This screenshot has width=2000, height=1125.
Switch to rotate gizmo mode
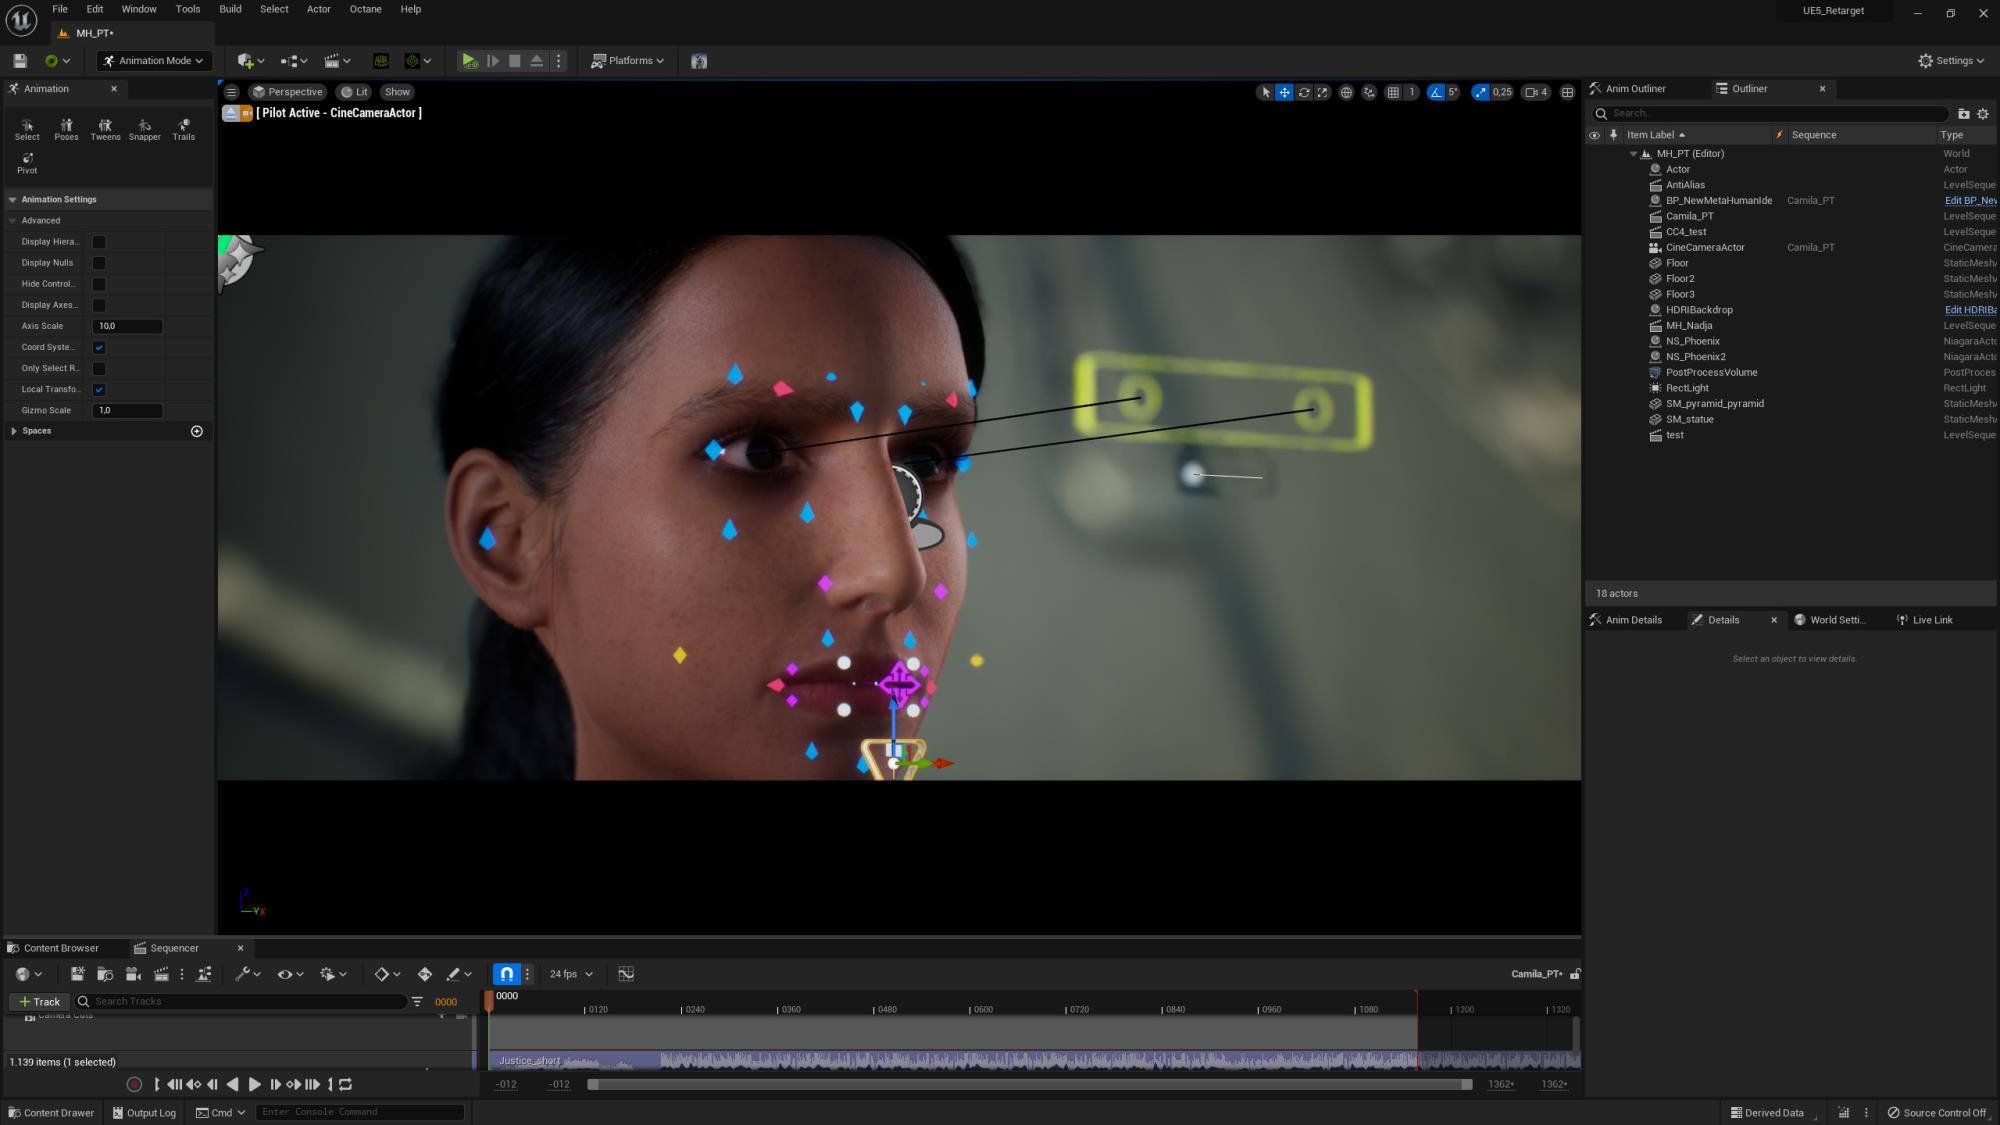coord(1304,92)
